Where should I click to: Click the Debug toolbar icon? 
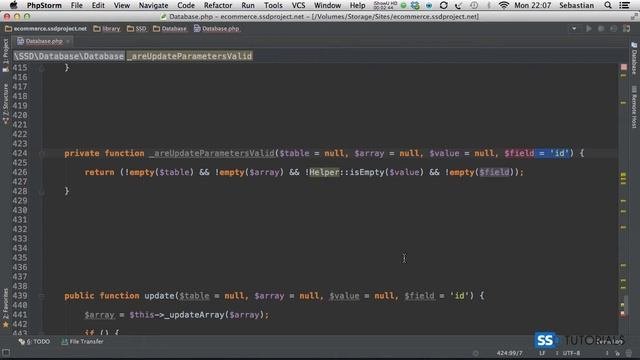point(601,29)
